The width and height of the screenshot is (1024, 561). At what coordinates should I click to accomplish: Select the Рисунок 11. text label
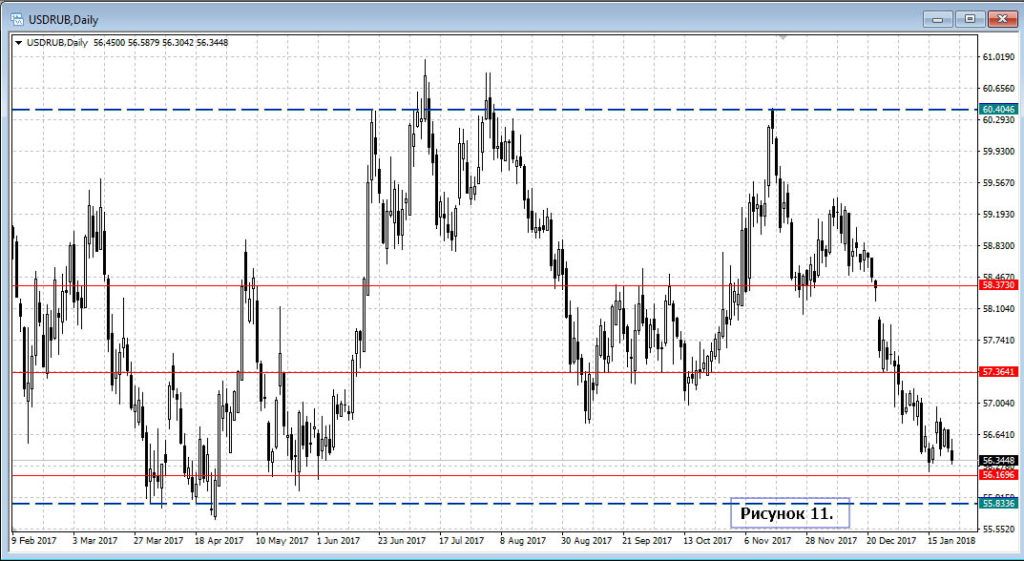point(790,513)
